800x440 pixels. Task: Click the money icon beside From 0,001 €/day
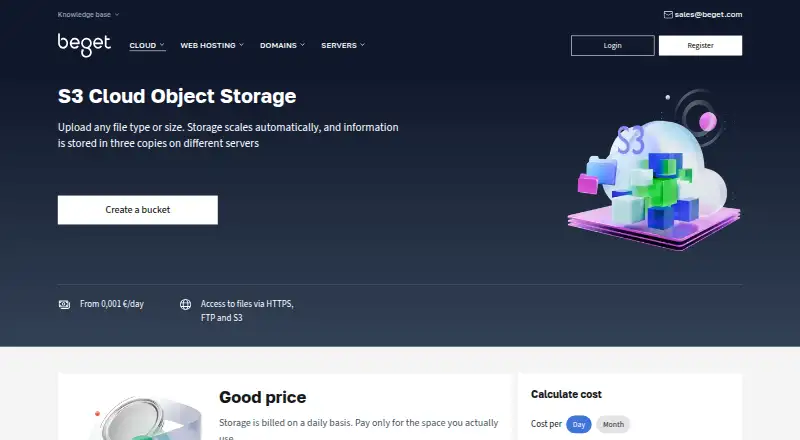64,305
